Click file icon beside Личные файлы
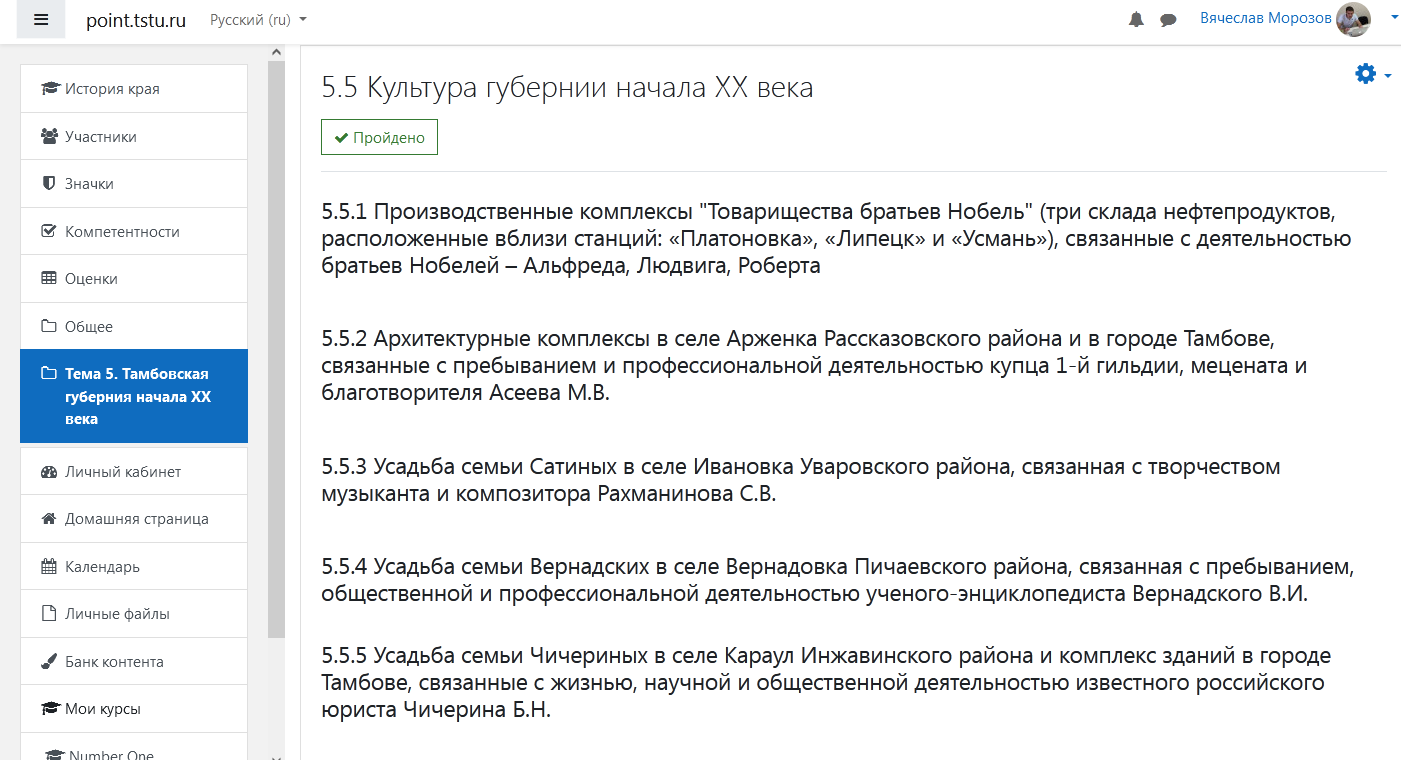The height and width of the screenshot is (760, 1401). pos(49,614)
